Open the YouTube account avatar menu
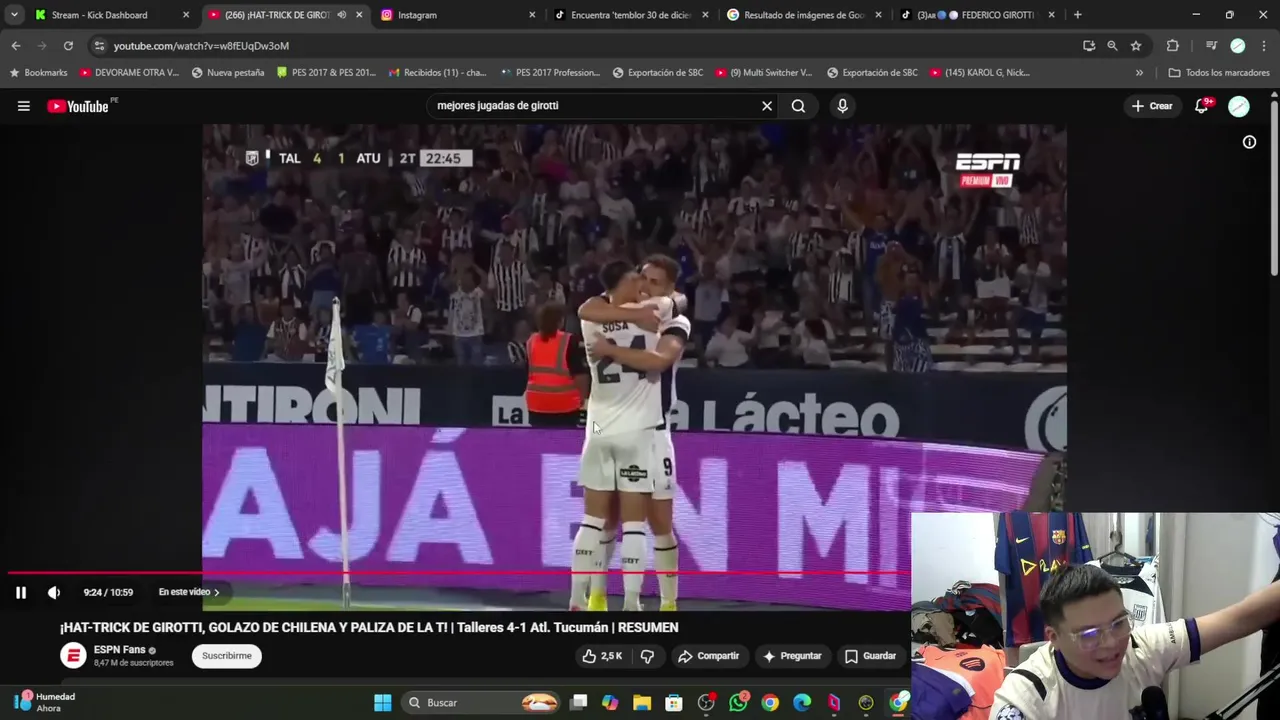Screen dimensions: 1280x720 click(1239, 106)
